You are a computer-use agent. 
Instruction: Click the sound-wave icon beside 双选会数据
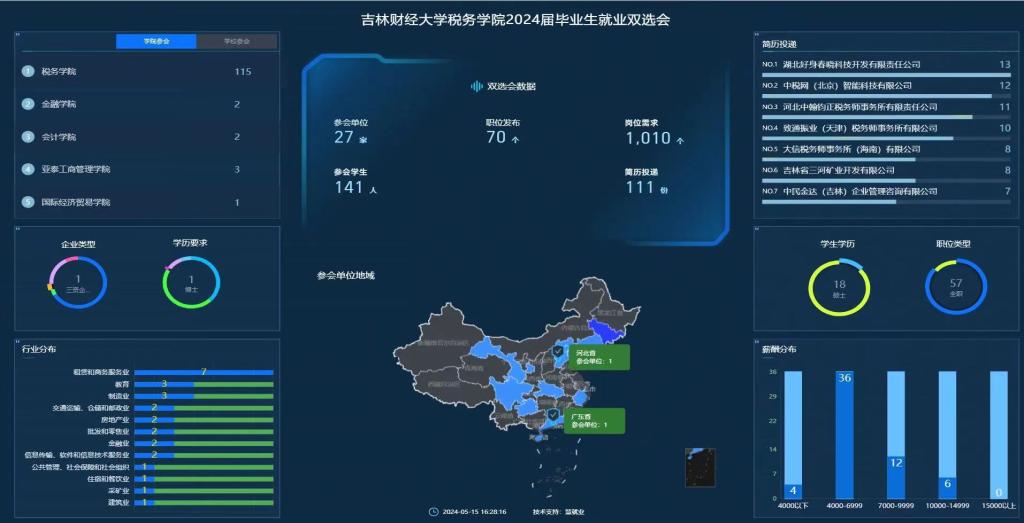(x=477, y=86)
